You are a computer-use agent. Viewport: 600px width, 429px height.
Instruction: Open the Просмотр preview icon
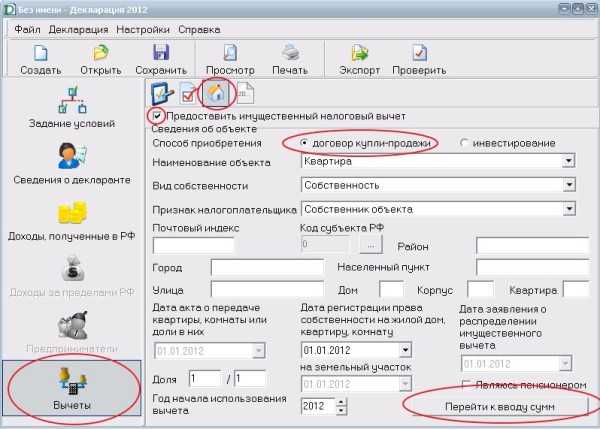coord(230,53)
